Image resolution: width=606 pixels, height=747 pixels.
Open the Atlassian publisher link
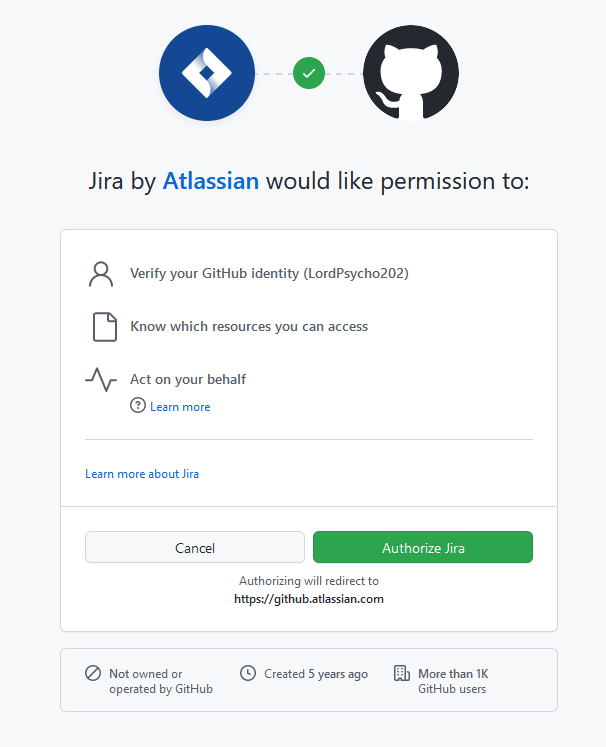(211, 181)
